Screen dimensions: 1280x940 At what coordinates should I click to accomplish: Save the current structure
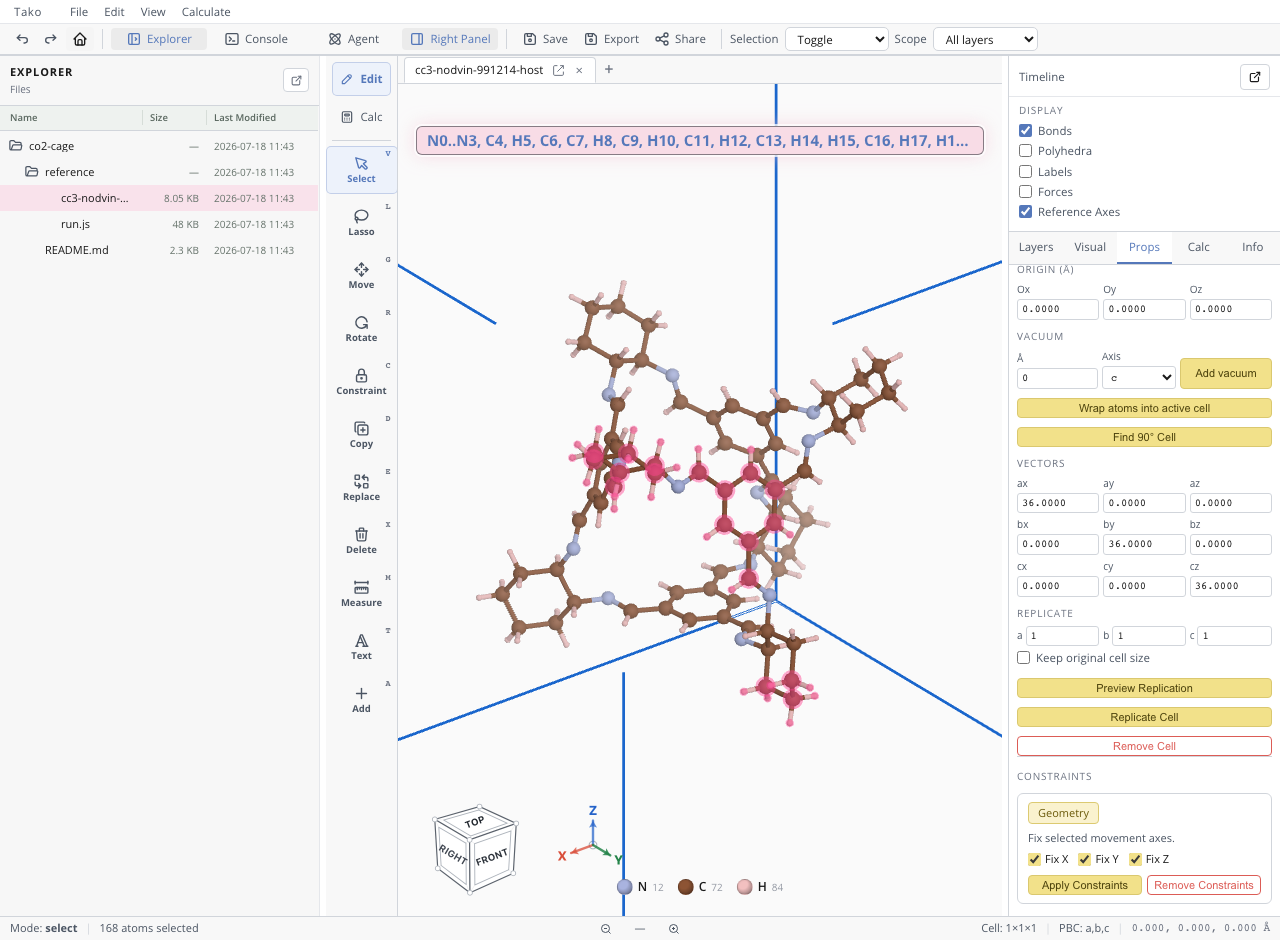pos(546,39)
